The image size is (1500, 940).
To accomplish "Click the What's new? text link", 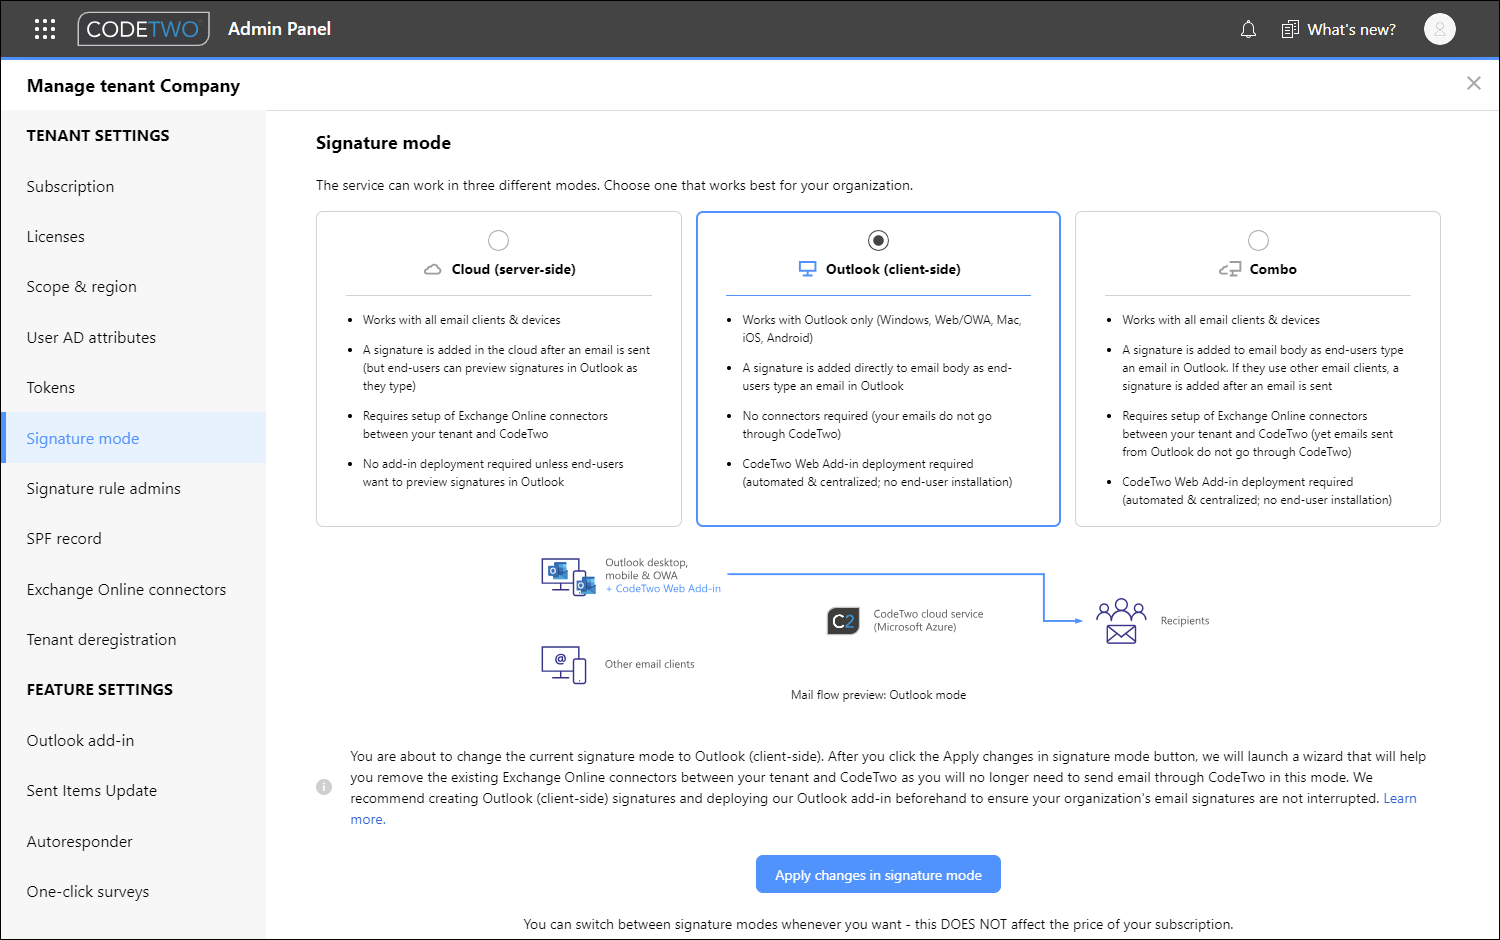I will [x=1351, y=29].
